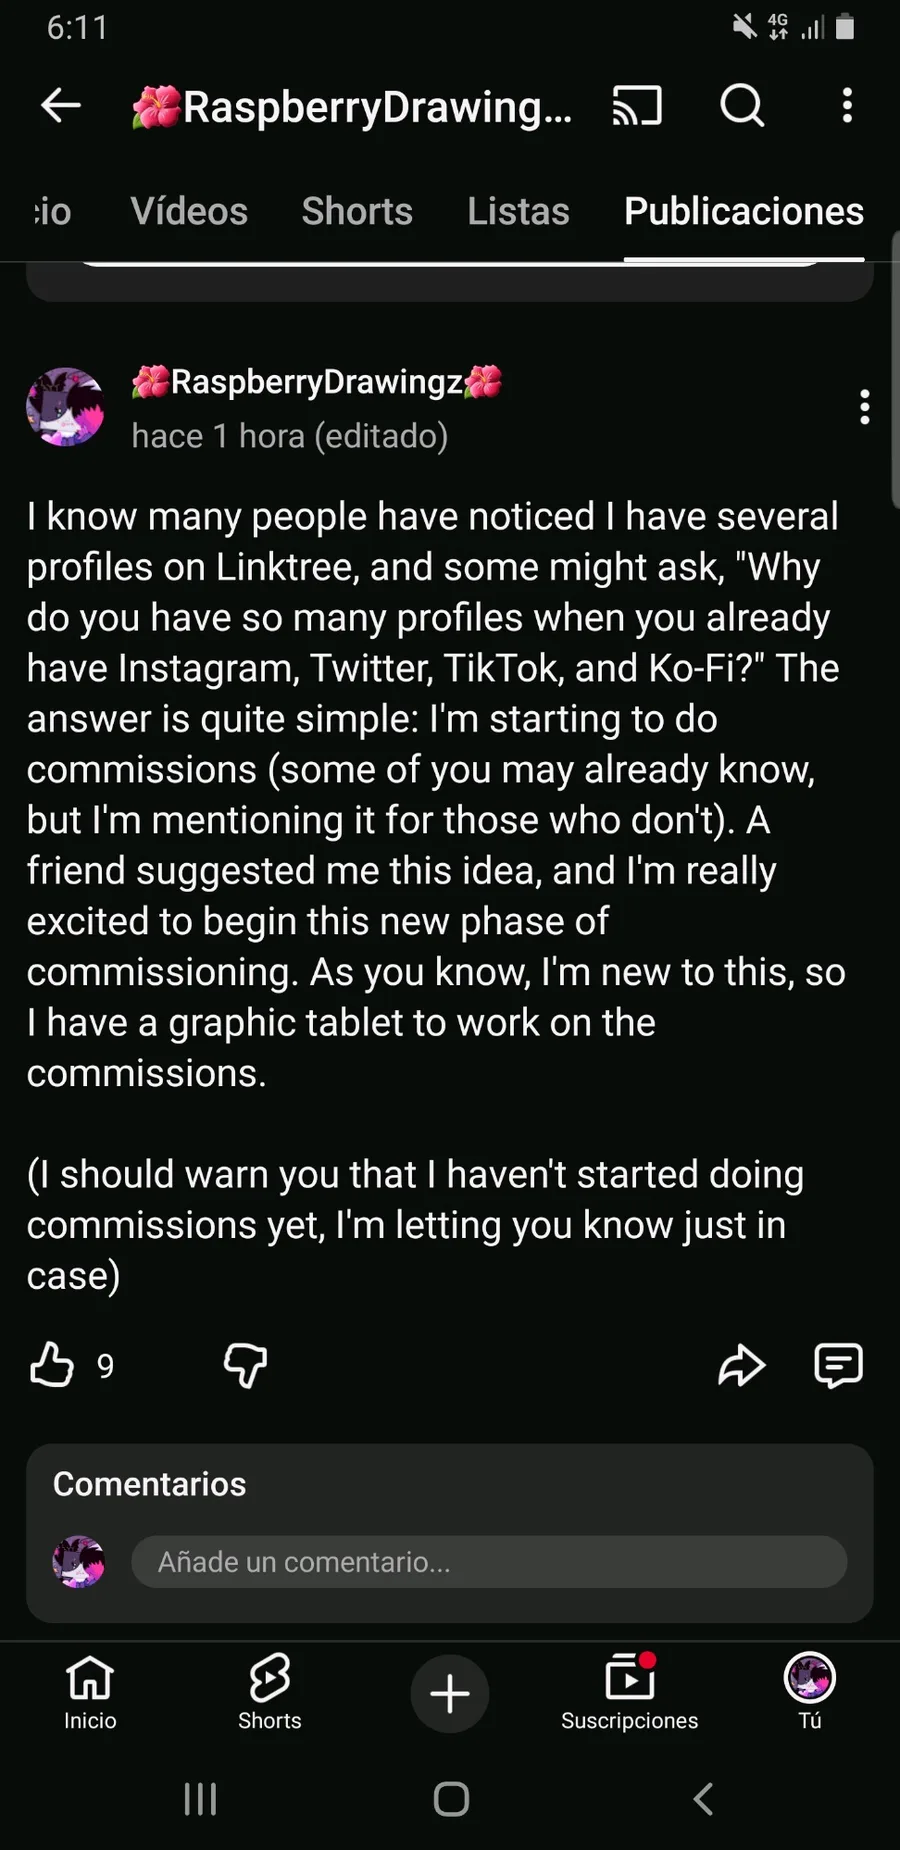Open channel header three-dot menu
The height and width of the screenshot is (1850, 900).
point(847,105)
